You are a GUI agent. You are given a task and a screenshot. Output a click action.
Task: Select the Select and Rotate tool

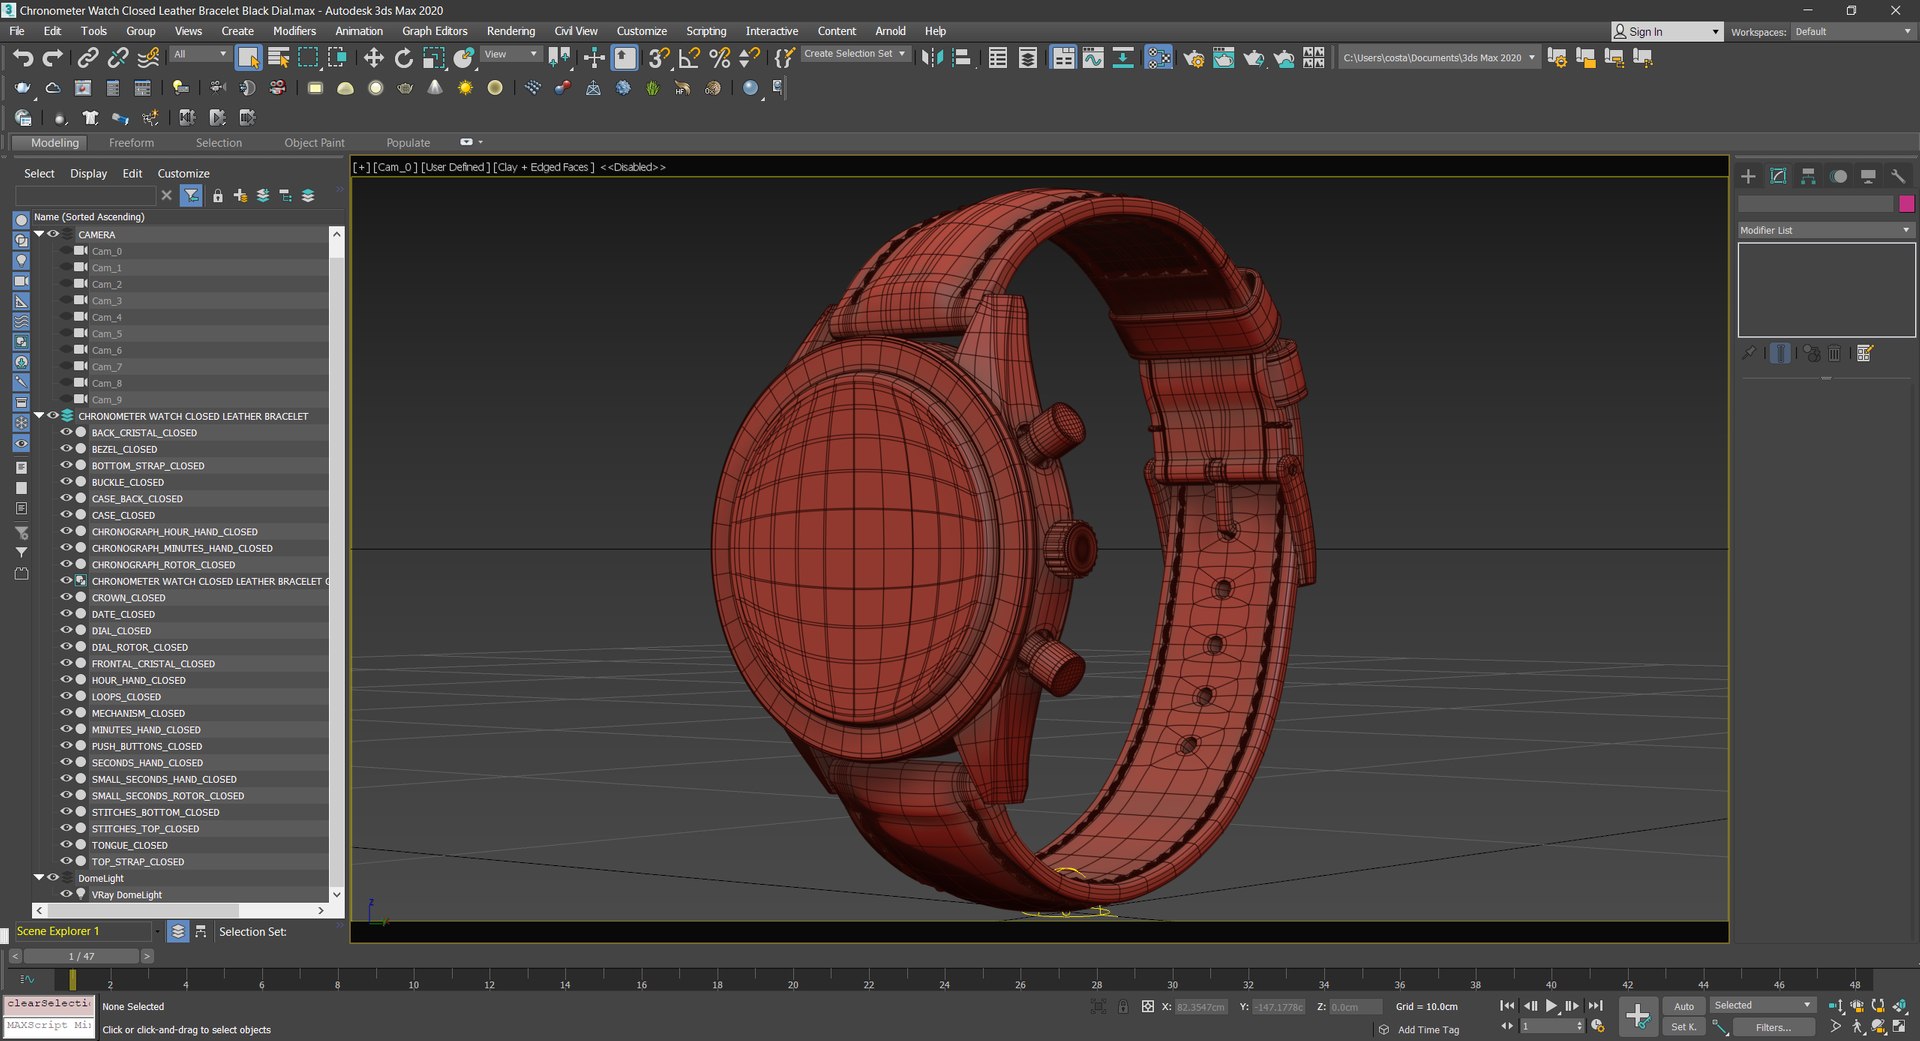[x=404, y=58]
